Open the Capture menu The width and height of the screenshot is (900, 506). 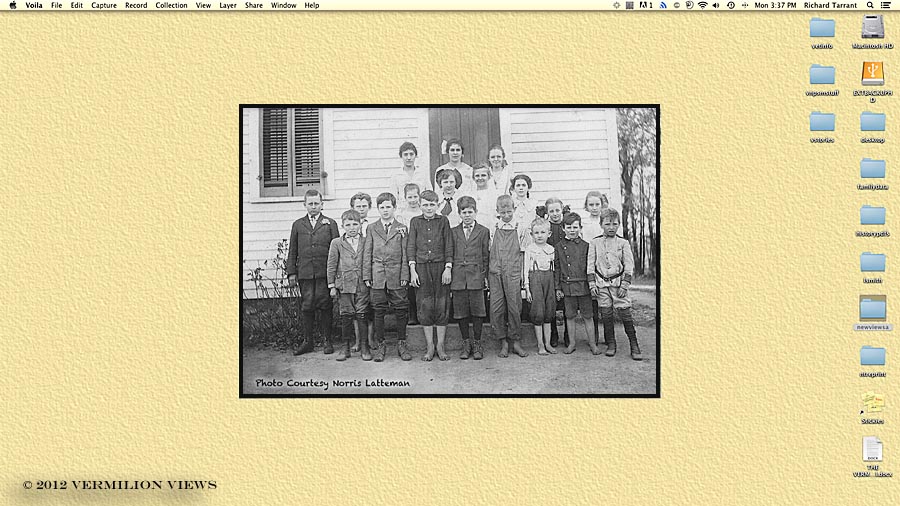point(104,5)
